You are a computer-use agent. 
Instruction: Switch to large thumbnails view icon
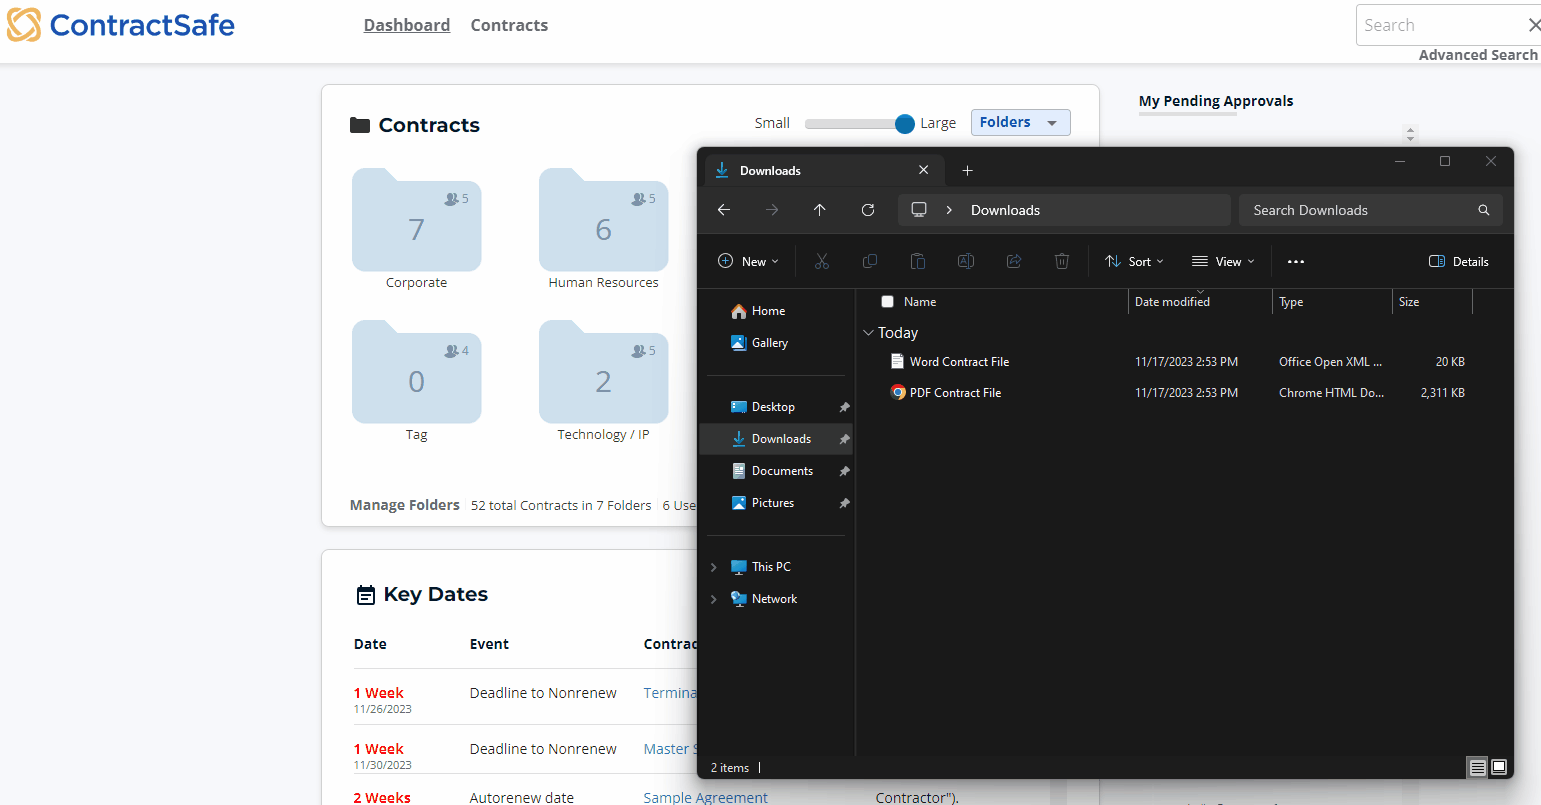[x=1499, y=767]
